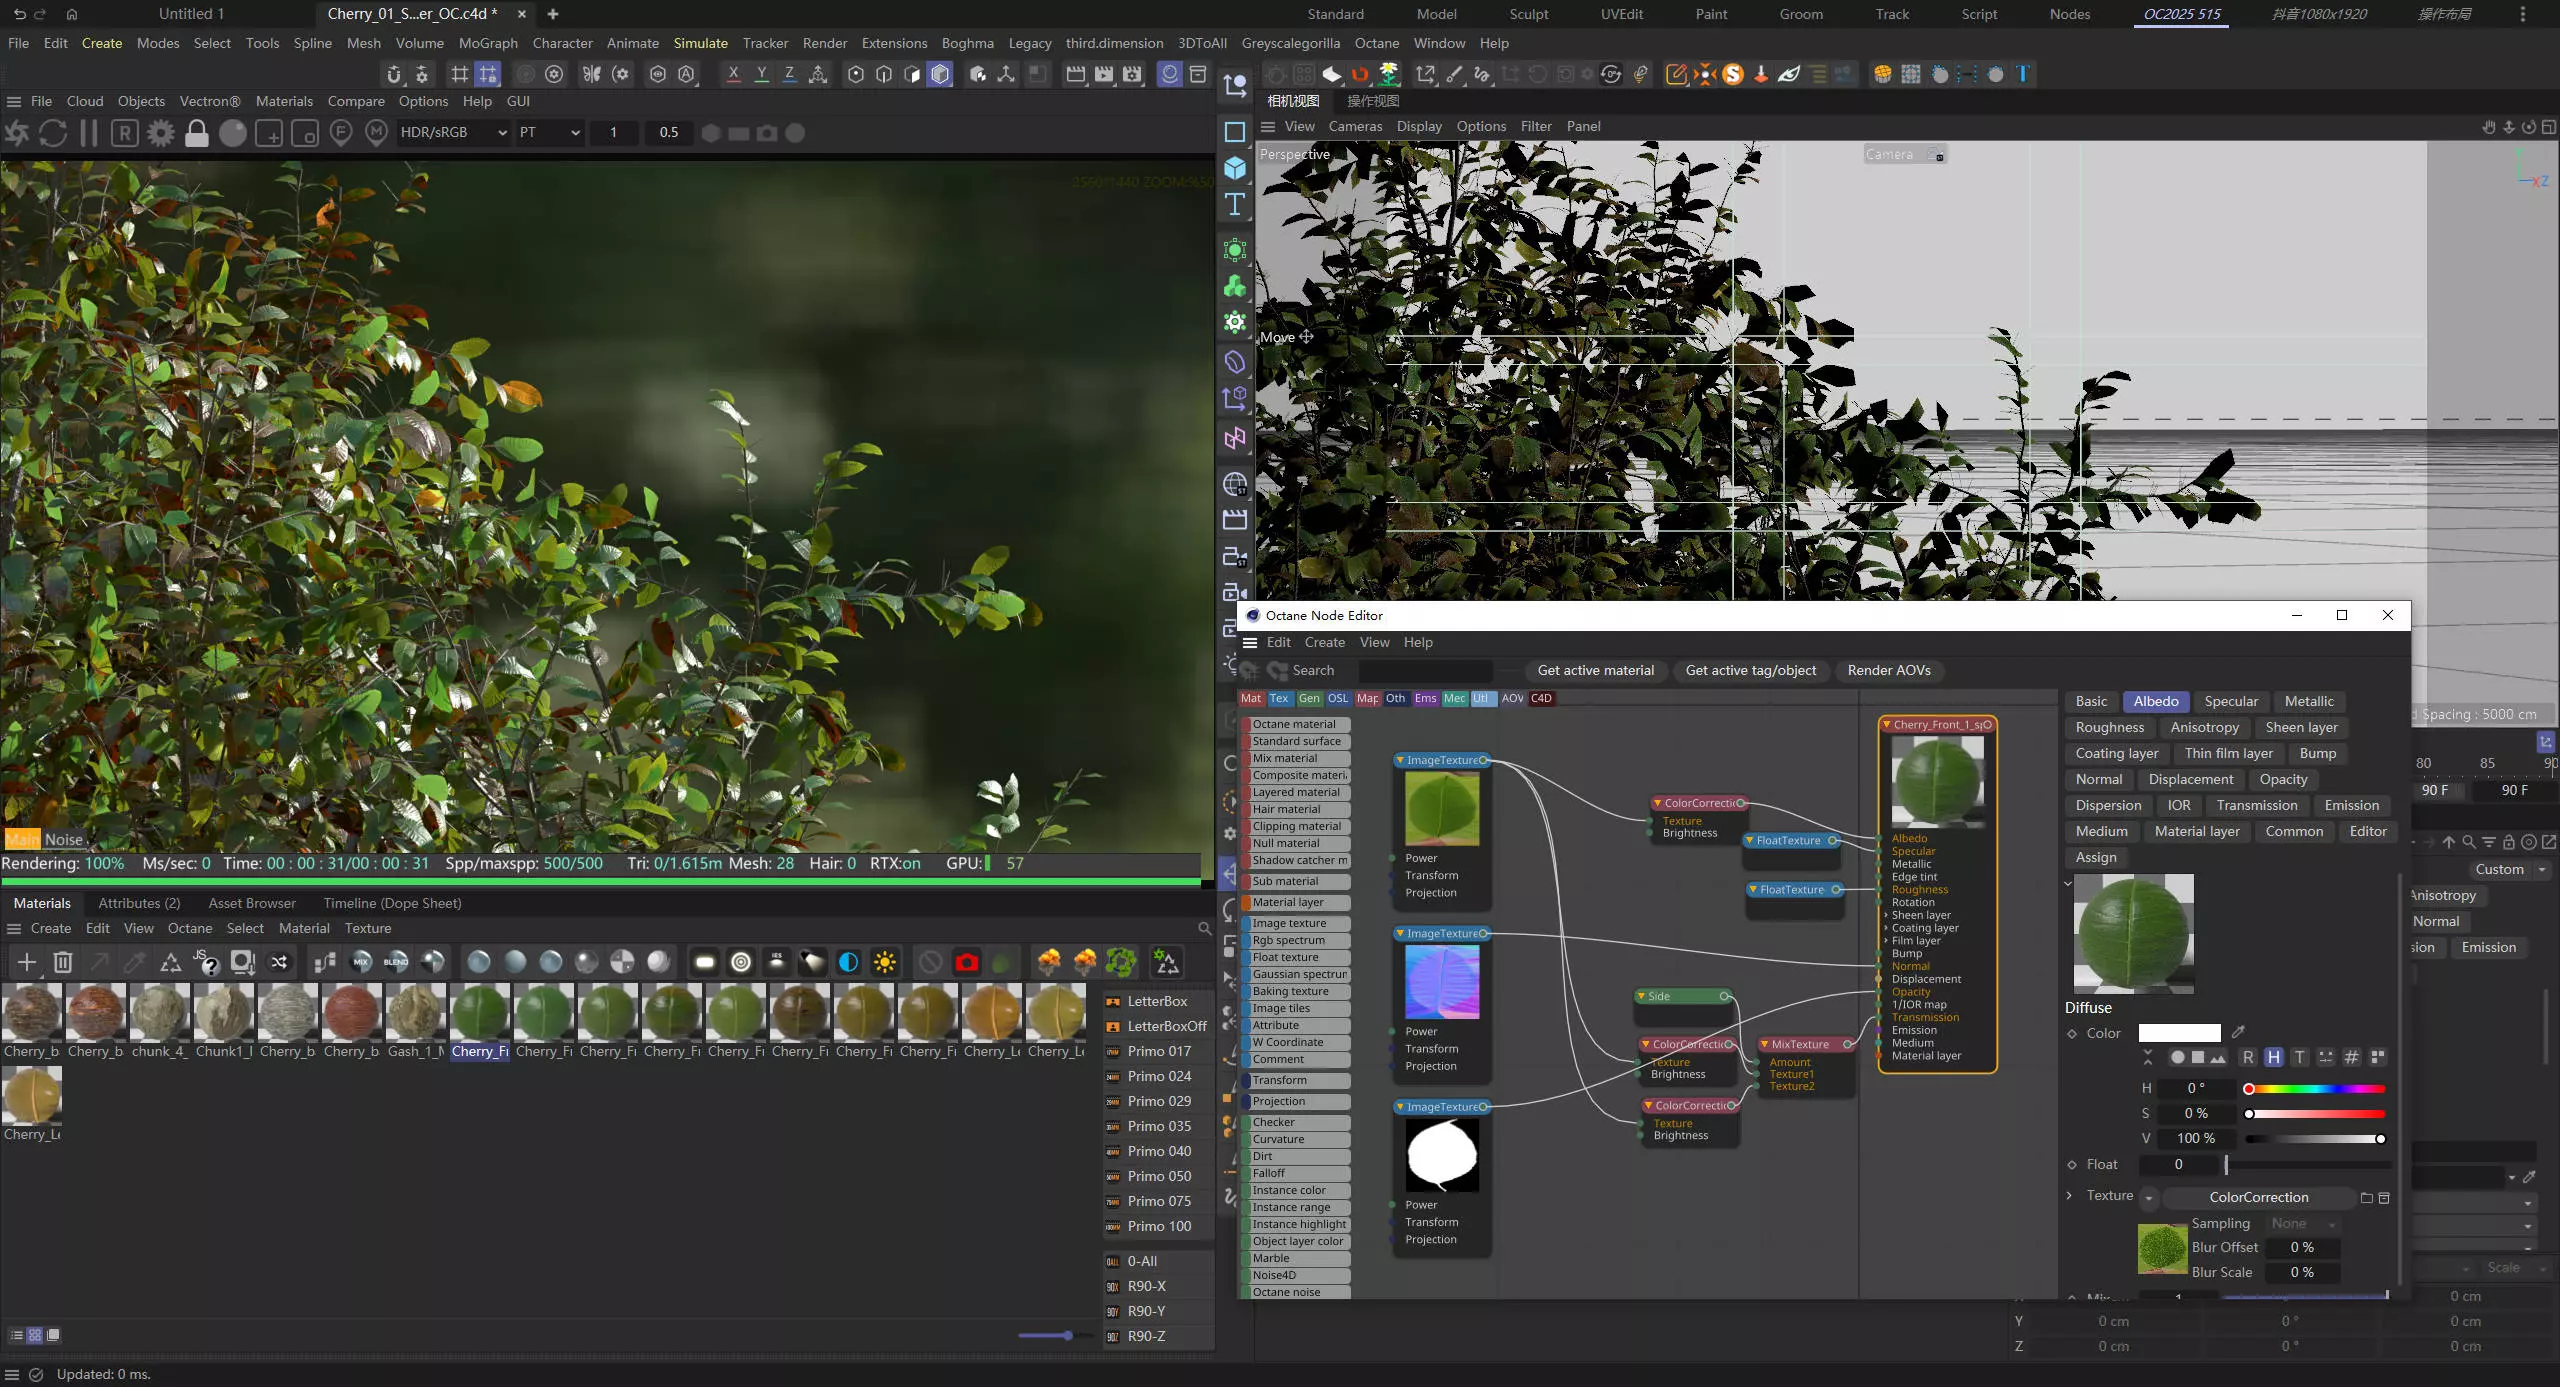Click the delete material trash icon
The image size is (2560, 1387).
pyautogui.click(x=62, y=962)
